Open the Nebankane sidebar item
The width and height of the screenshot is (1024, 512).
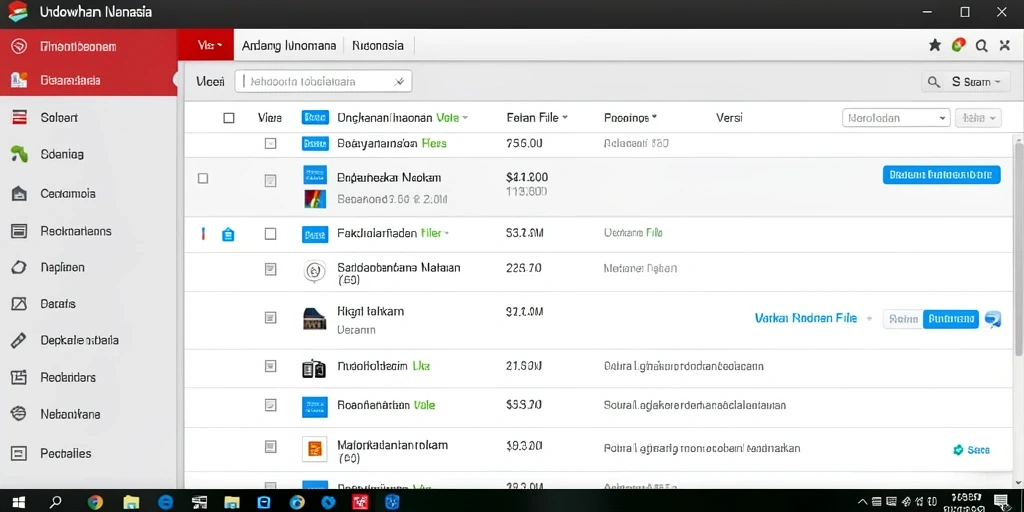(x=70, y=413)
